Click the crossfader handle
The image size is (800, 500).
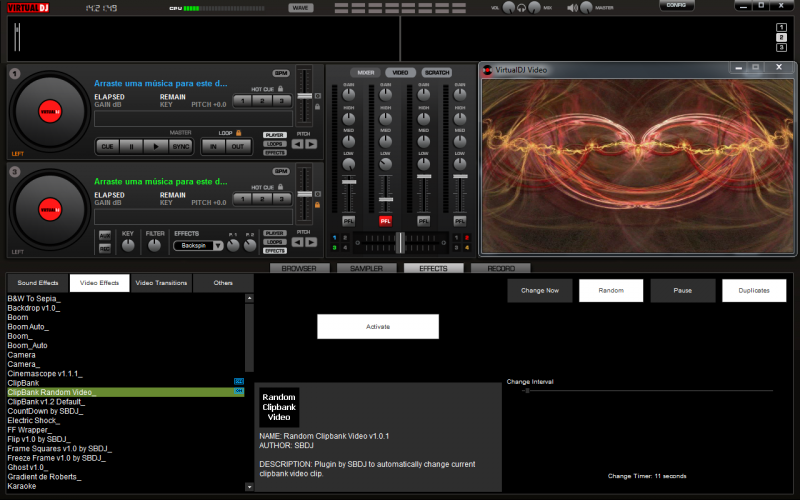pos(401,243)
